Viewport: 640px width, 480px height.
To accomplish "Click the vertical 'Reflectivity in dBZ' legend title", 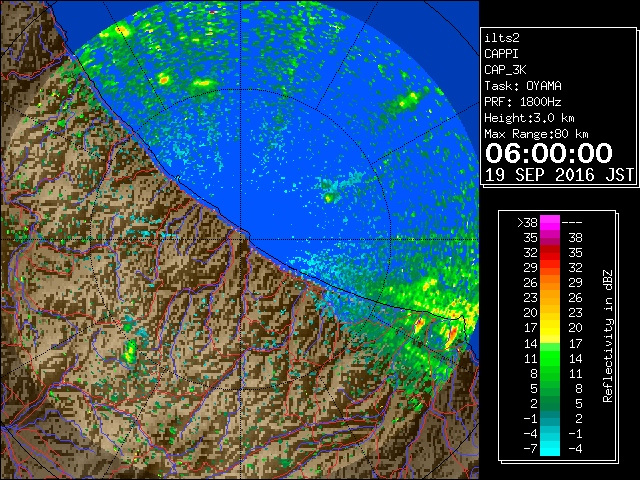I will click(x=608, y=336).
